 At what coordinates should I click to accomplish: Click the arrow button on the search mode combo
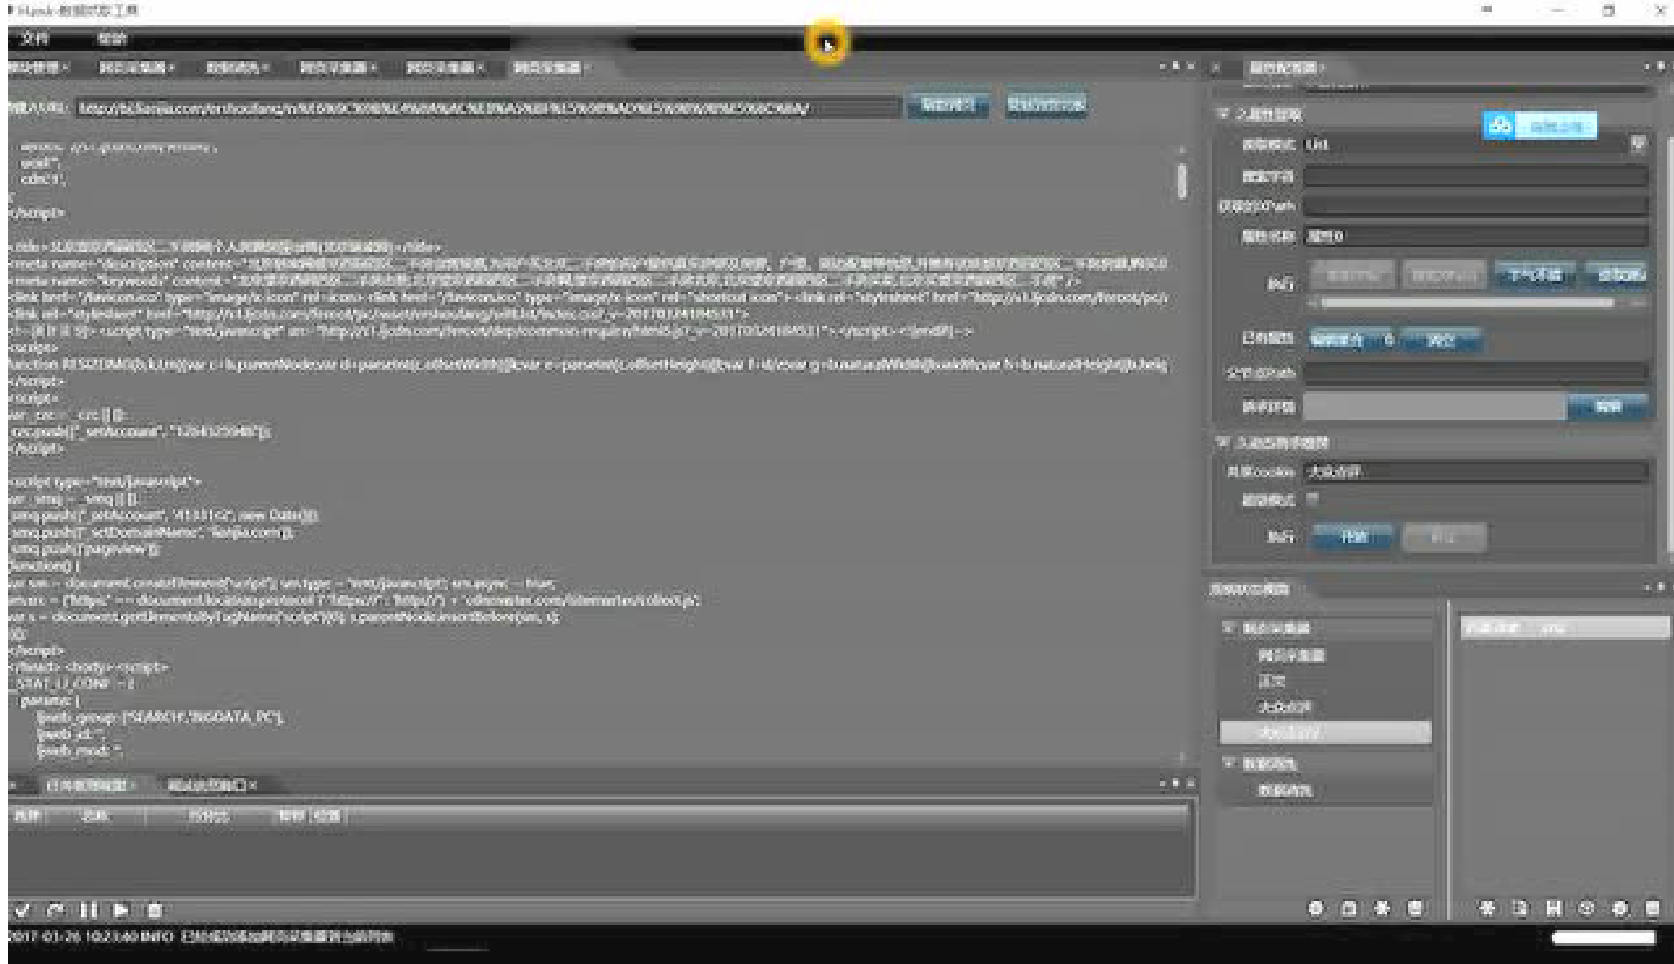click(x=1638, y=144)
